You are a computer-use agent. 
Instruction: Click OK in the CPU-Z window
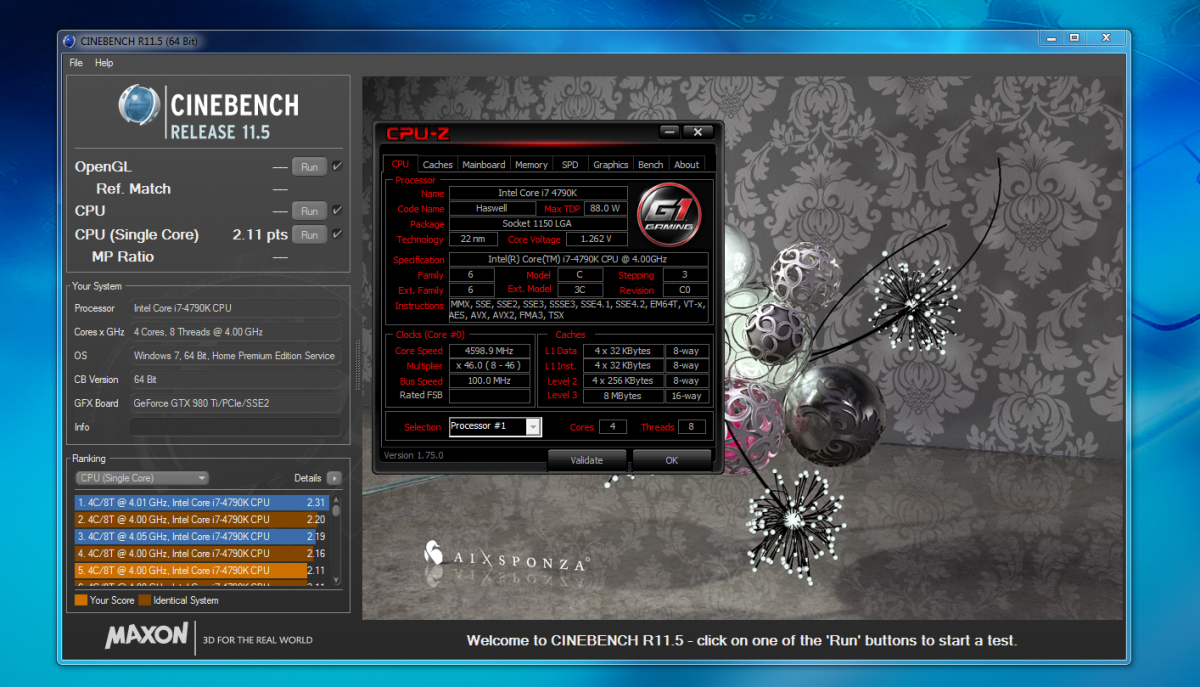[671, 460]
